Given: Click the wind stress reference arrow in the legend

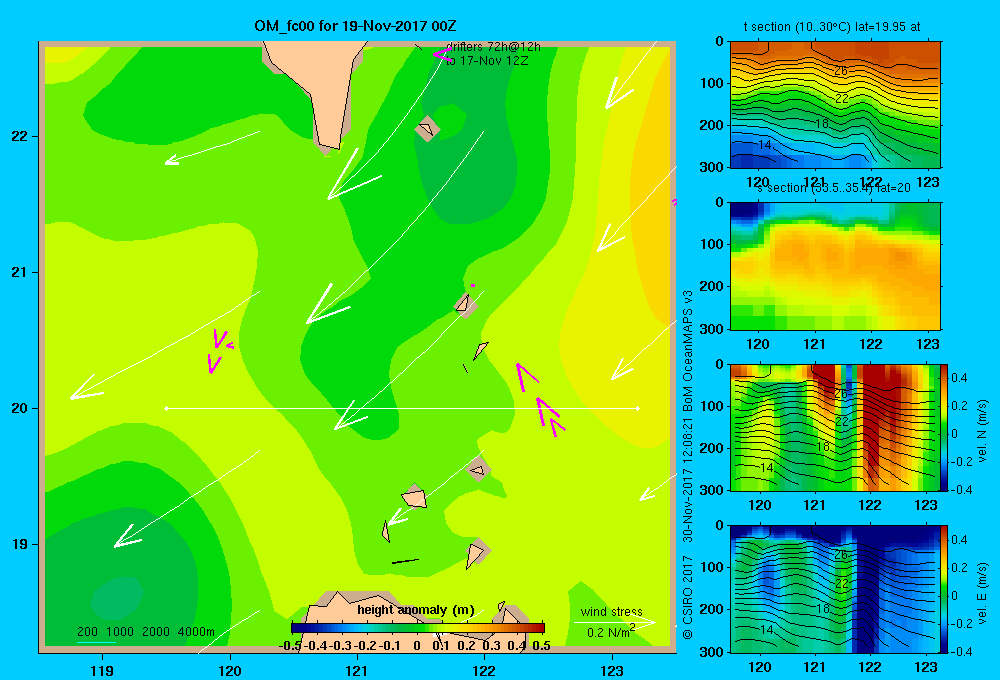Looking at the screenshot, I should 615,622.
